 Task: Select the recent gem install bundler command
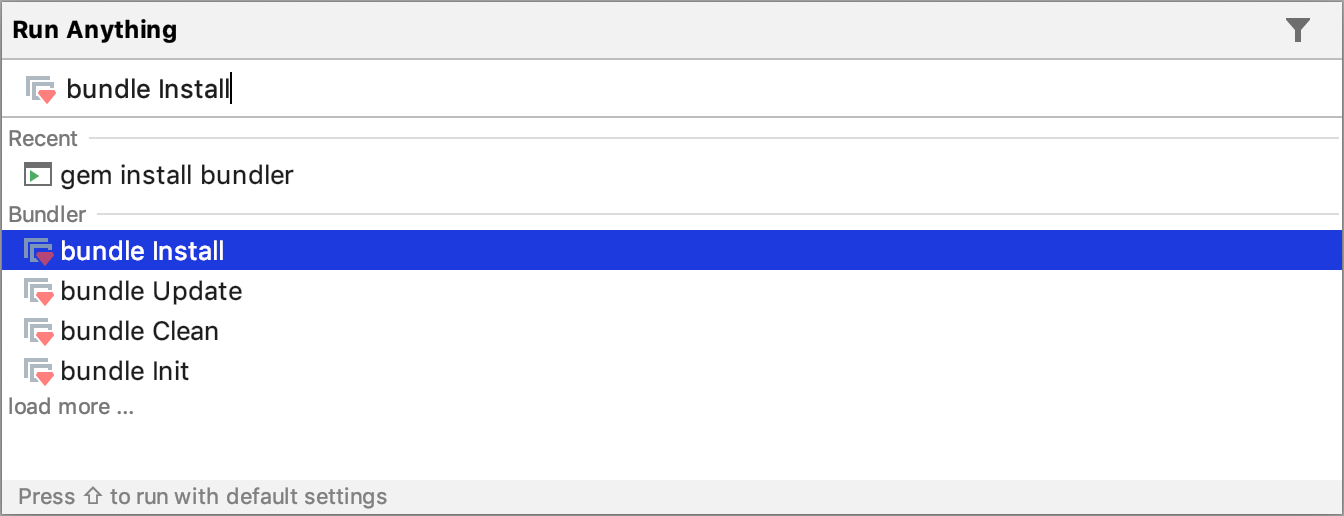tap(177, 176)
